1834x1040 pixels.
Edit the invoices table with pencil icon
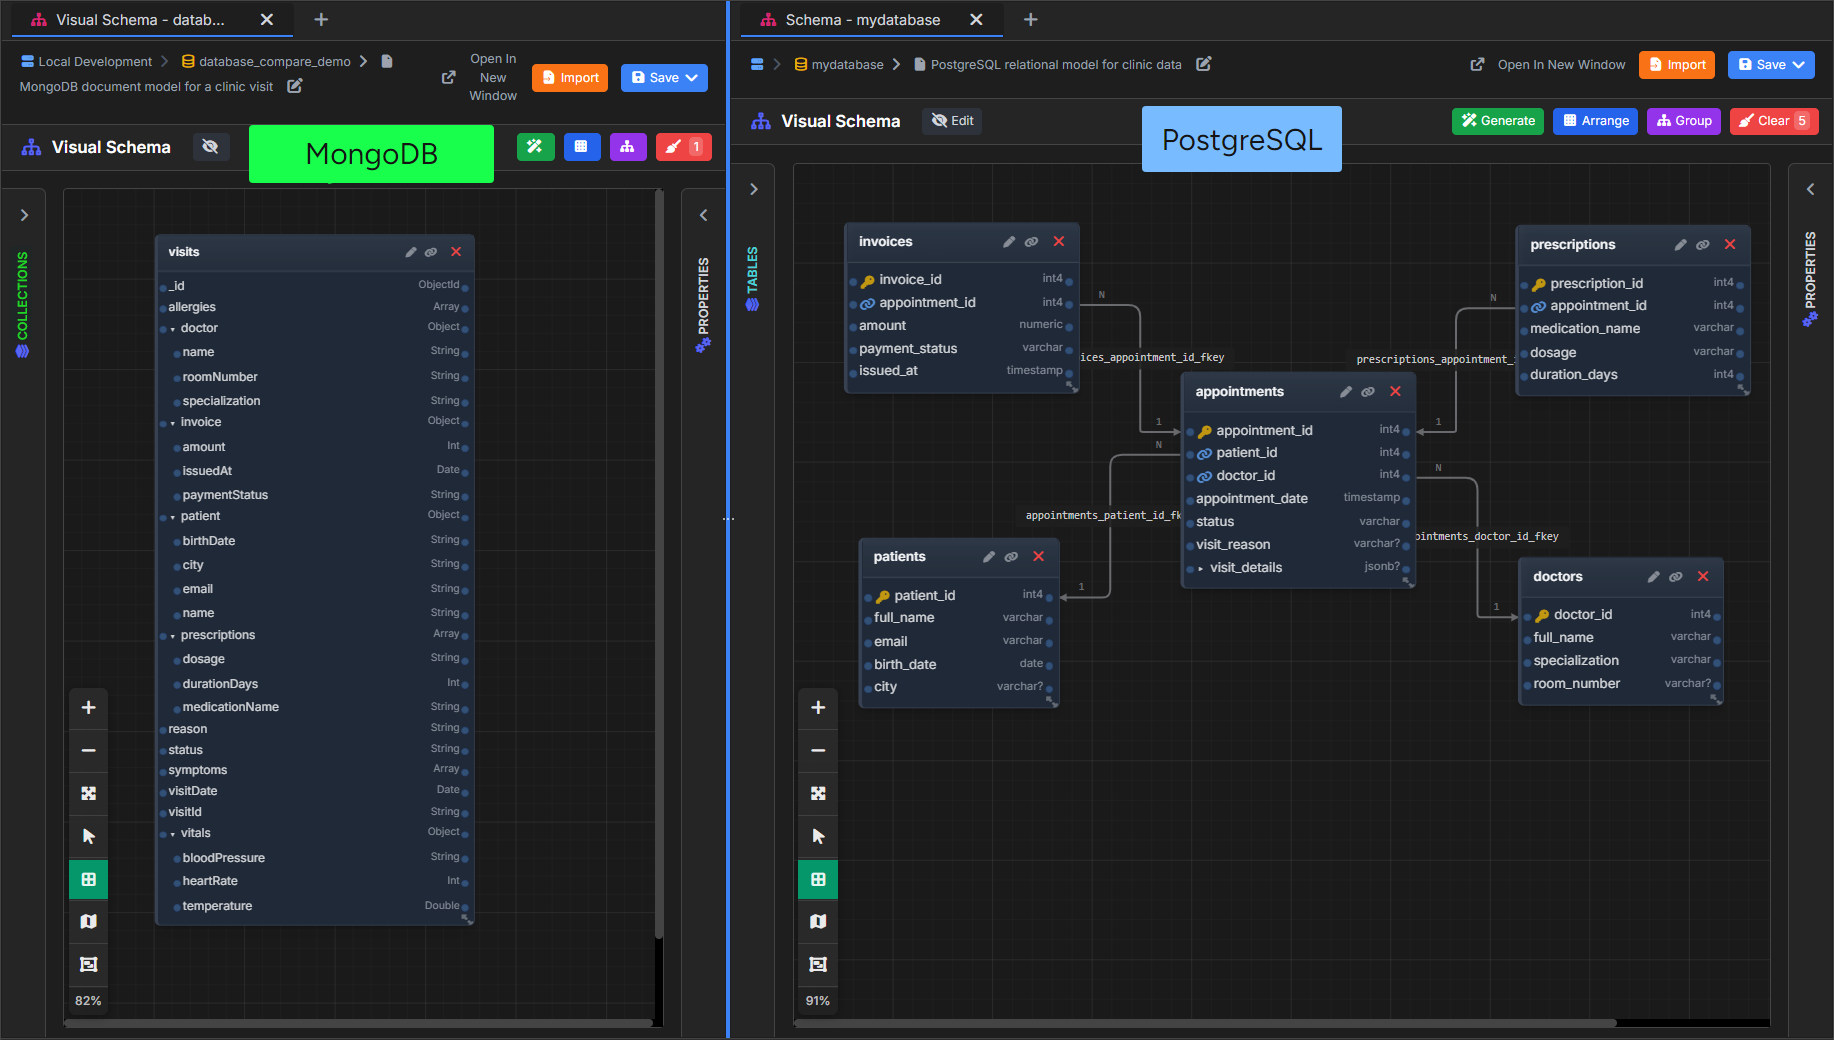tap(1009, 242)
